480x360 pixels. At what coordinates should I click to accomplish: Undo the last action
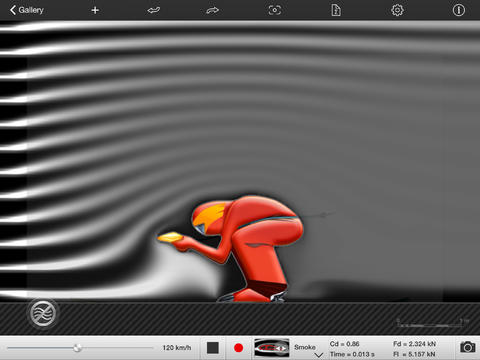[x=154, y=10]
